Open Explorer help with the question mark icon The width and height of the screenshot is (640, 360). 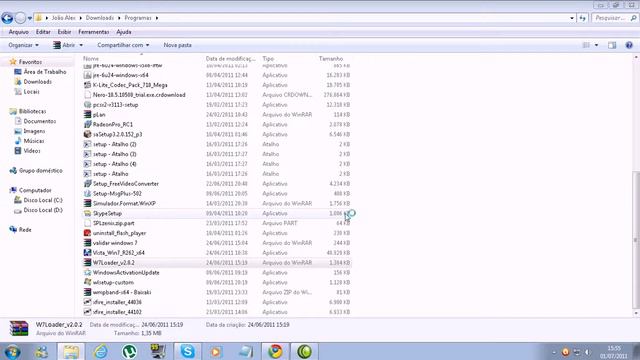[629, 45]
